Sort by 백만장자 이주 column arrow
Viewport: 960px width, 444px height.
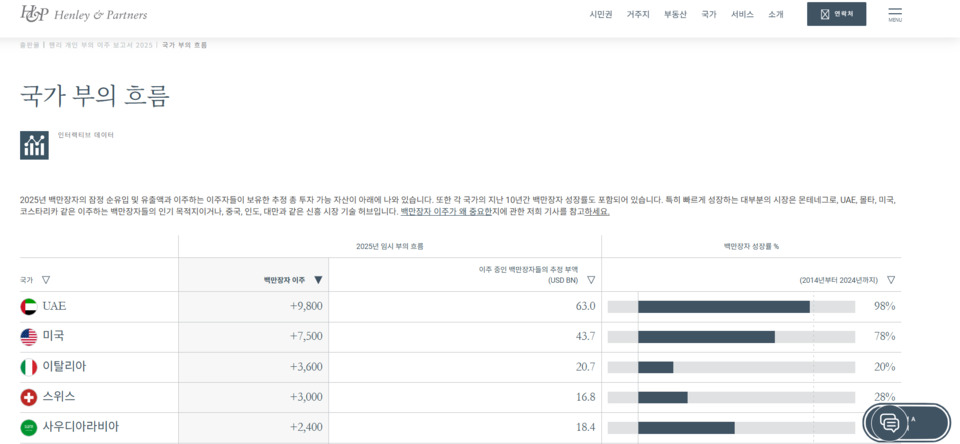tap(318, 280)
